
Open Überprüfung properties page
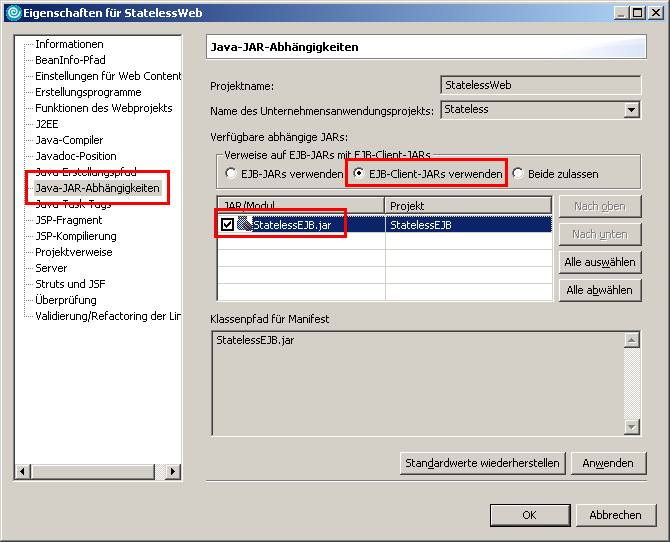(x=66, y=300)
